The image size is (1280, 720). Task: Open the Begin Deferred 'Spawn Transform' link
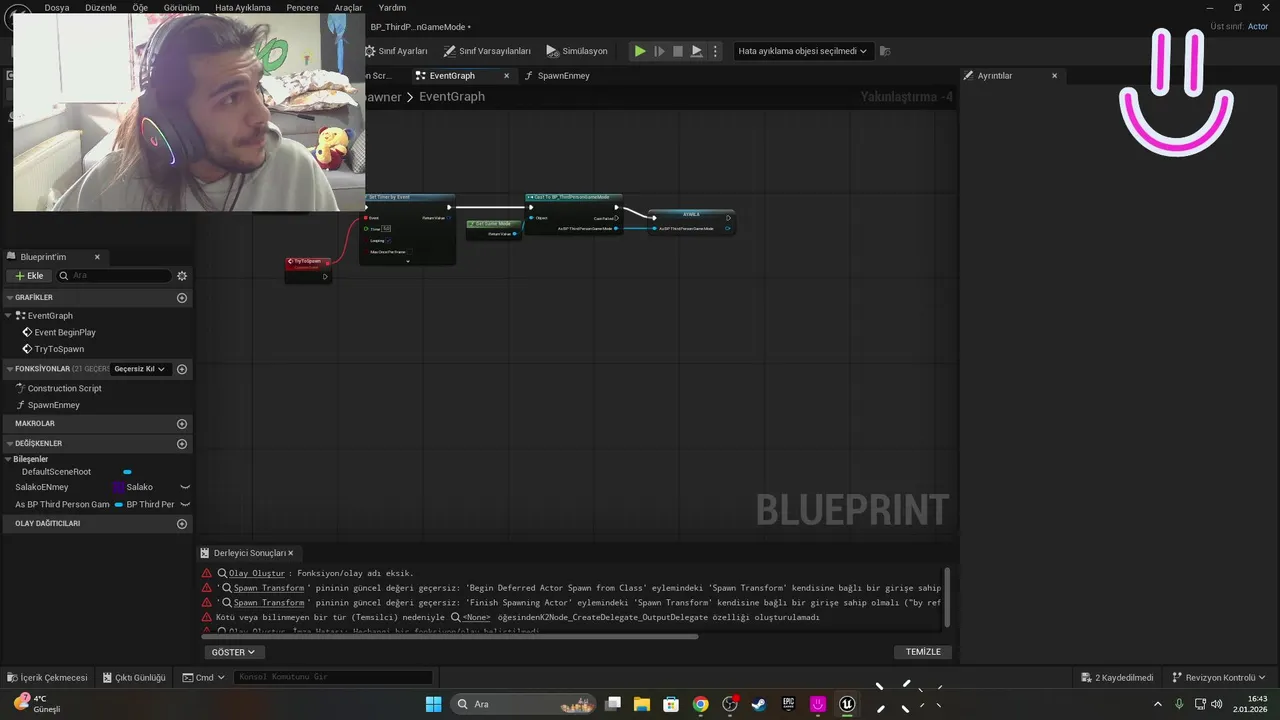click(x=269, y=588)
